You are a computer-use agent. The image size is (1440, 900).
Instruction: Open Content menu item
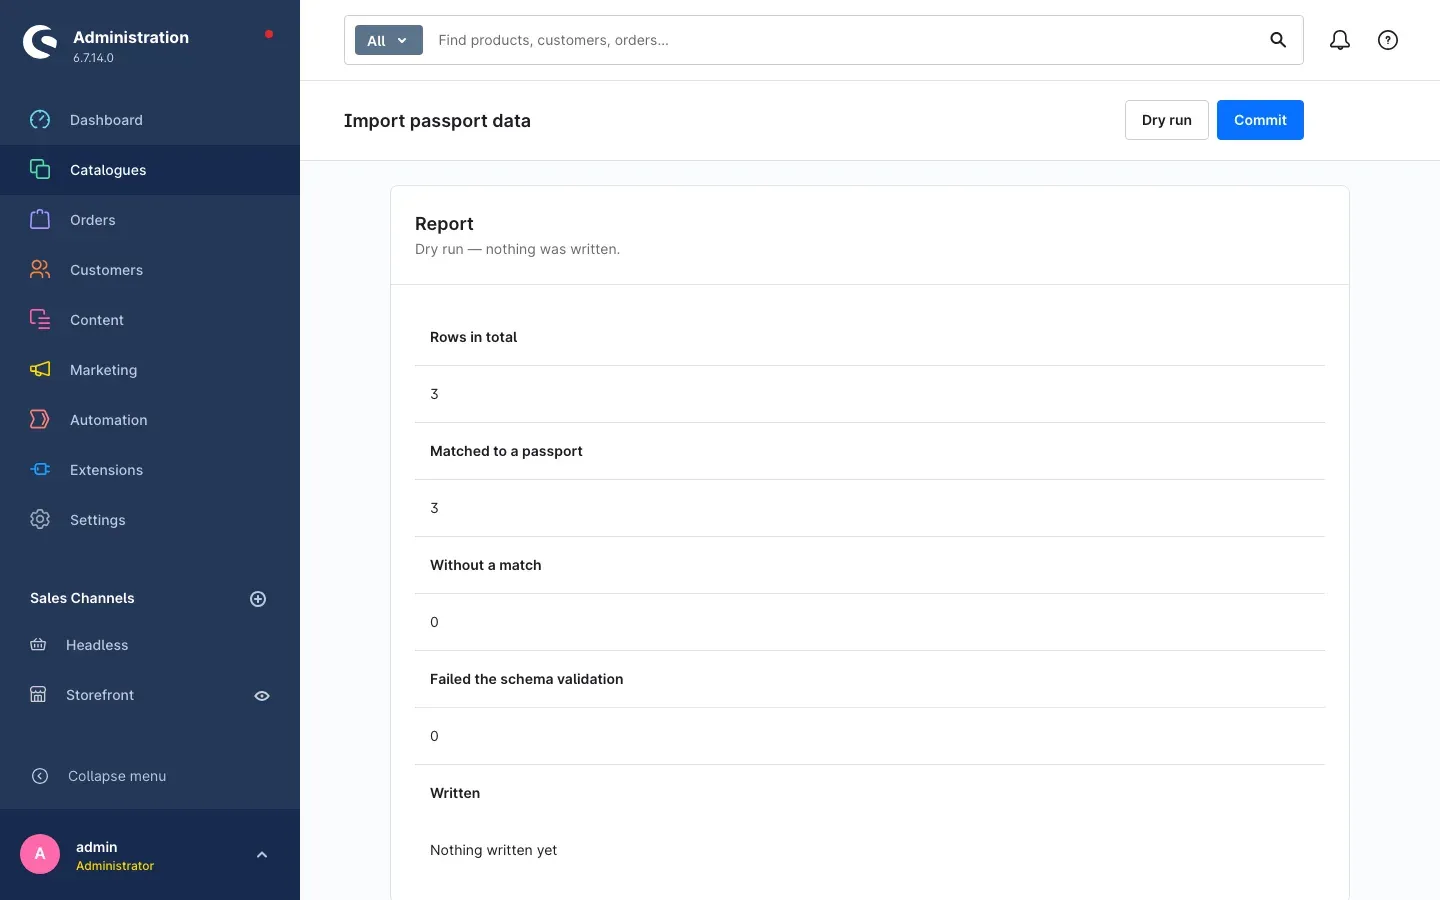150,320
